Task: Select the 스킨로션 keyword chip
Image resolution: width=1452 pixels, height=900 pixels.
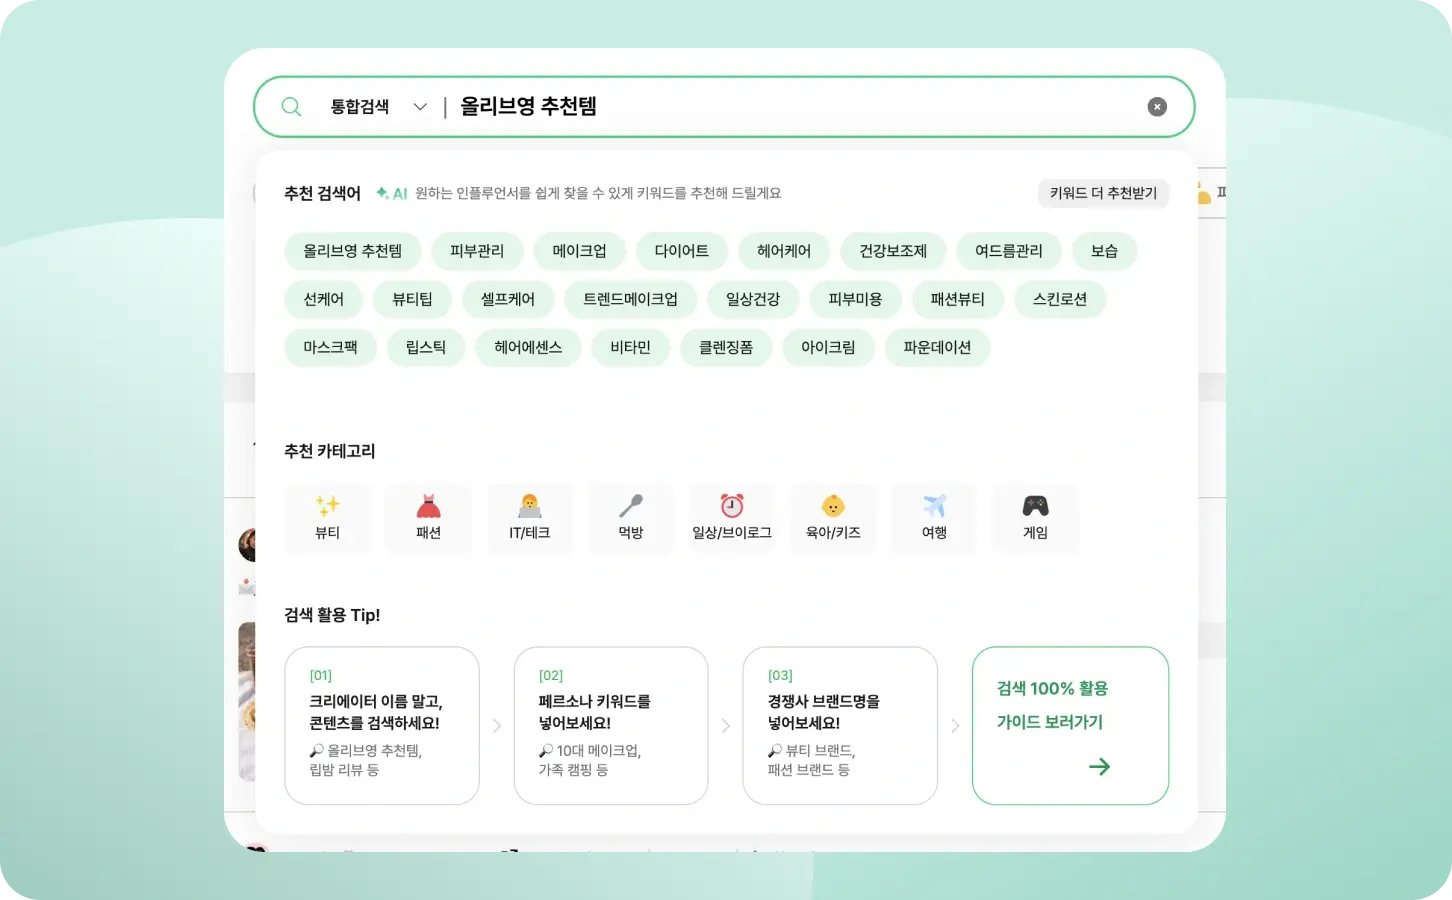Action: coord(1060,299)
